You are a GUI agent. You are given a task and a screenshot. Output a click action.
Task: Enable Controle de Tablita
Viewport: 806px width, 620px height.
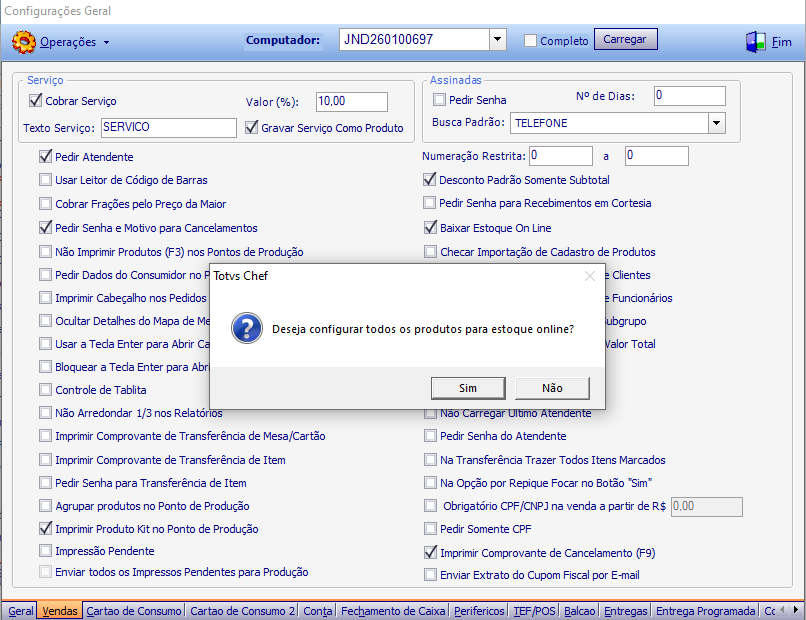(45, 390)
